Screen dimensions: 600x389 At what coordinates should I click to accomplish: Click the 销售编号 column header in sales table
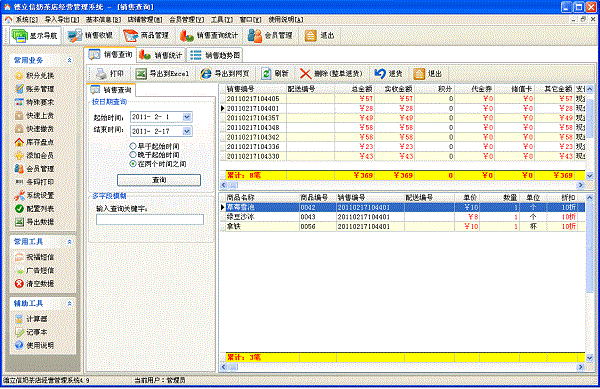[x=255, y=89]
